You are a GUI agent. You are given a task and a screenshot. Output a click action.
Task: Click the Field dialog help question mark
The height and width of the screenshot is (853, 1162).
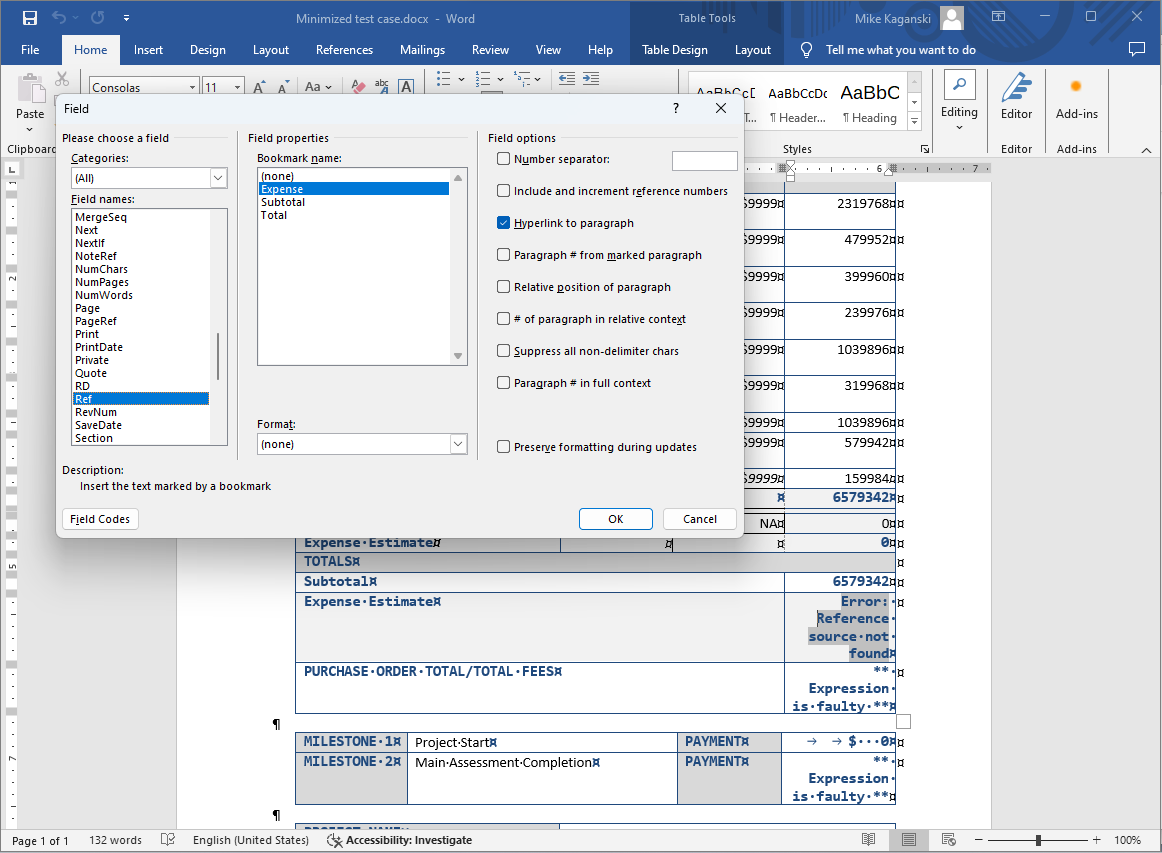click(676, 108)
